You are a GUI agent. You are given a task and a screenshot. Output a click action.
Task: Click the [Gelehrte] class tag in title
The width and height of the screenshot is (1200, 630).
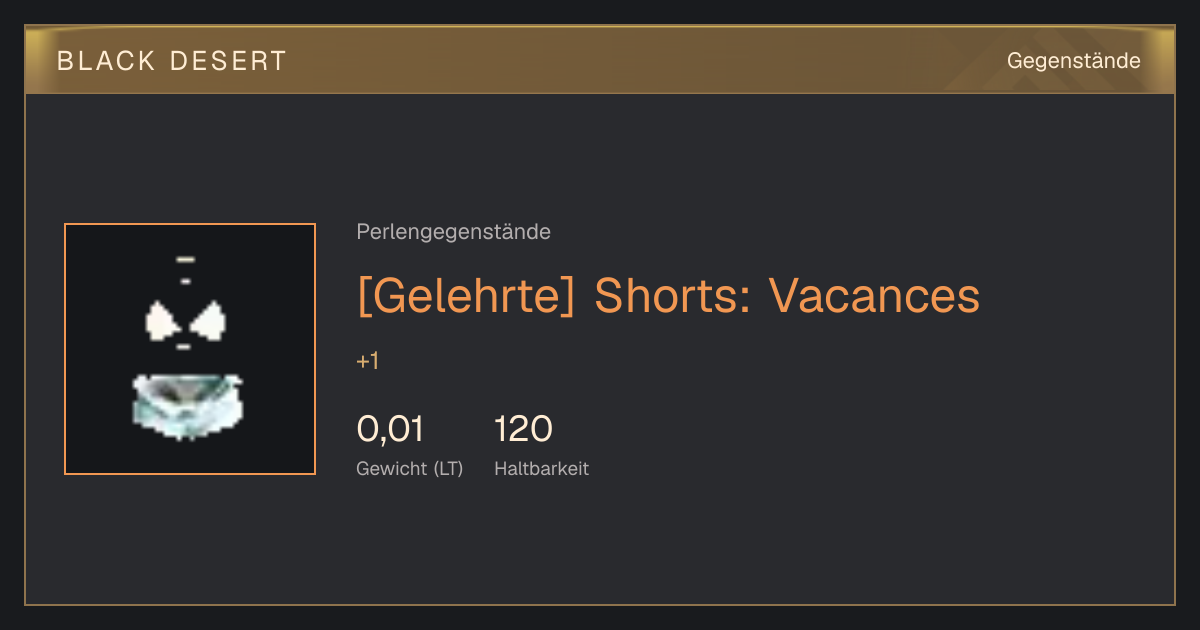click(466, 295)
